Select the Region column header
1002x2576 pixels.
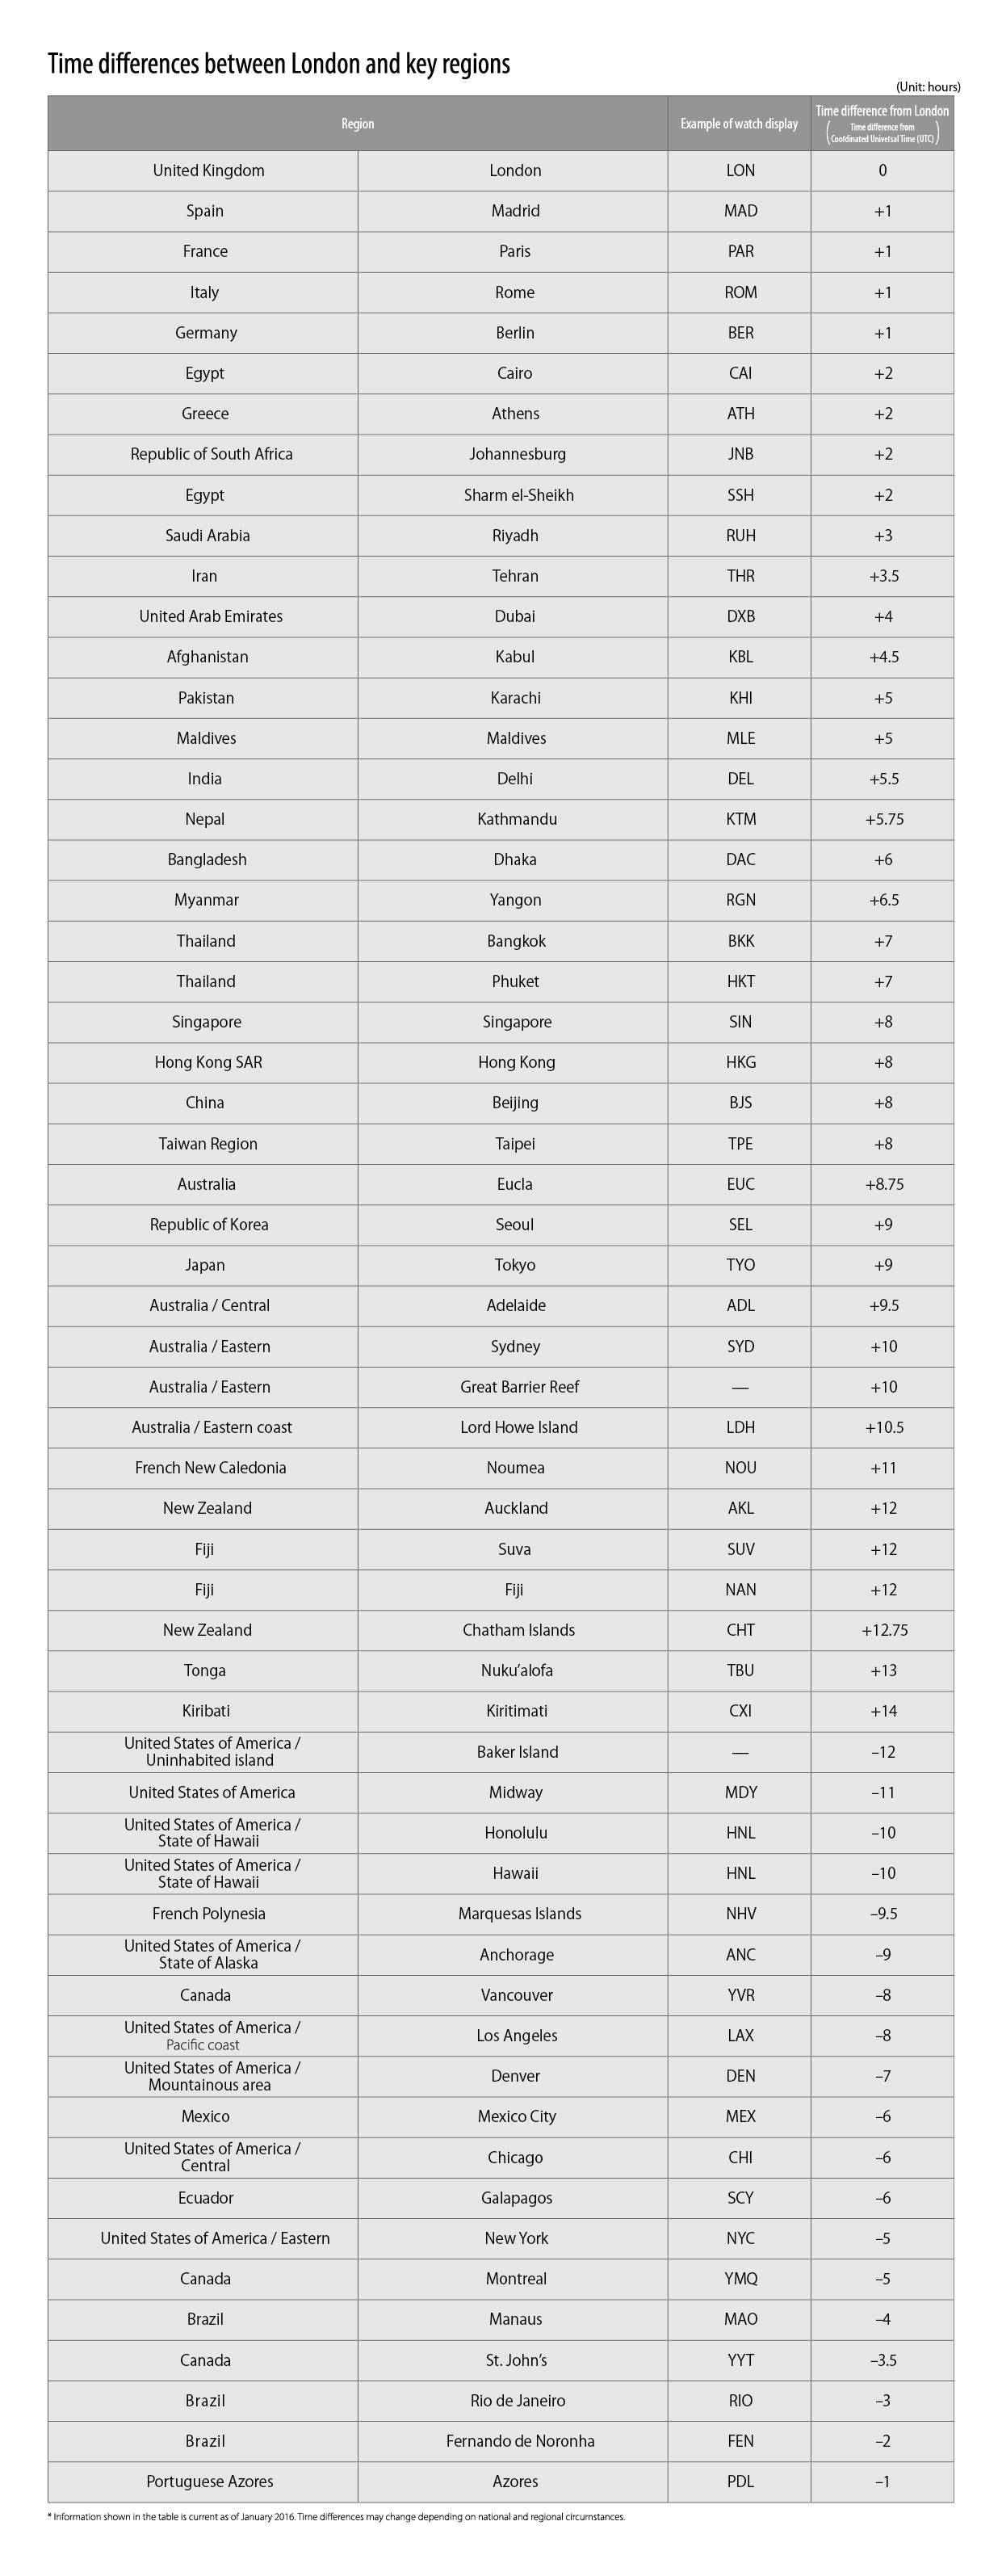point(357,124)
